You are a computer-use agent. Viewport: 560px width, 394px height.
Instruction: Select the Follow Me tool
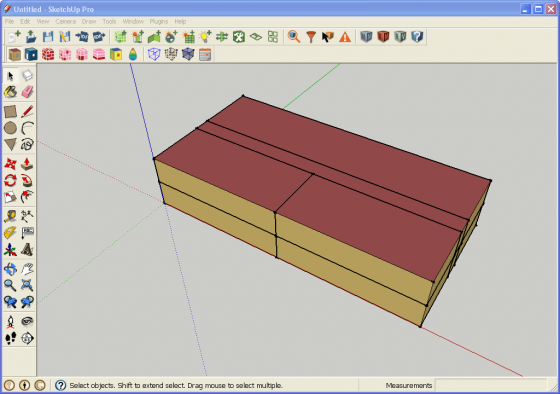(28, 180)
